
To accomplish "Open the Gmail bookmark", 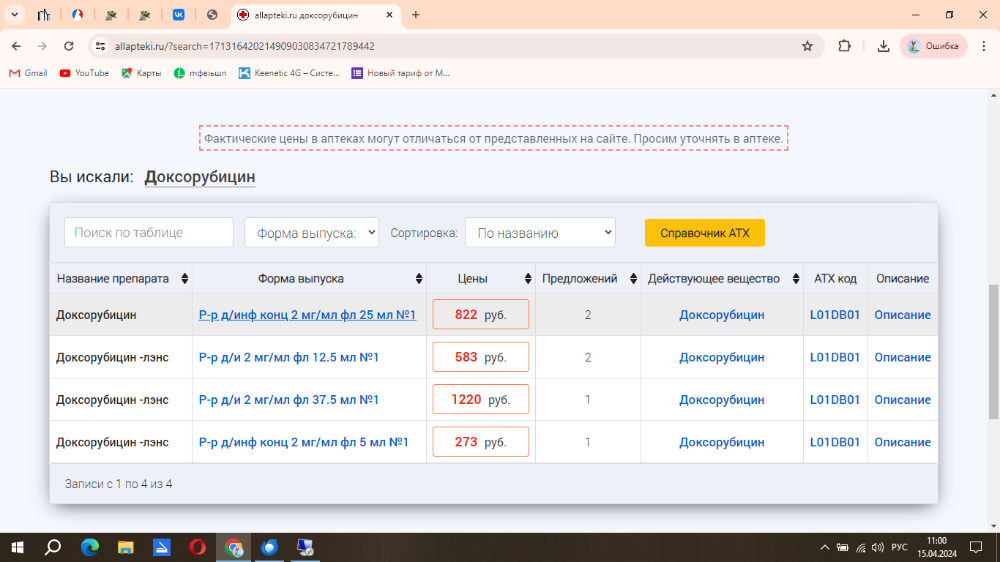I will click(28, 73).
